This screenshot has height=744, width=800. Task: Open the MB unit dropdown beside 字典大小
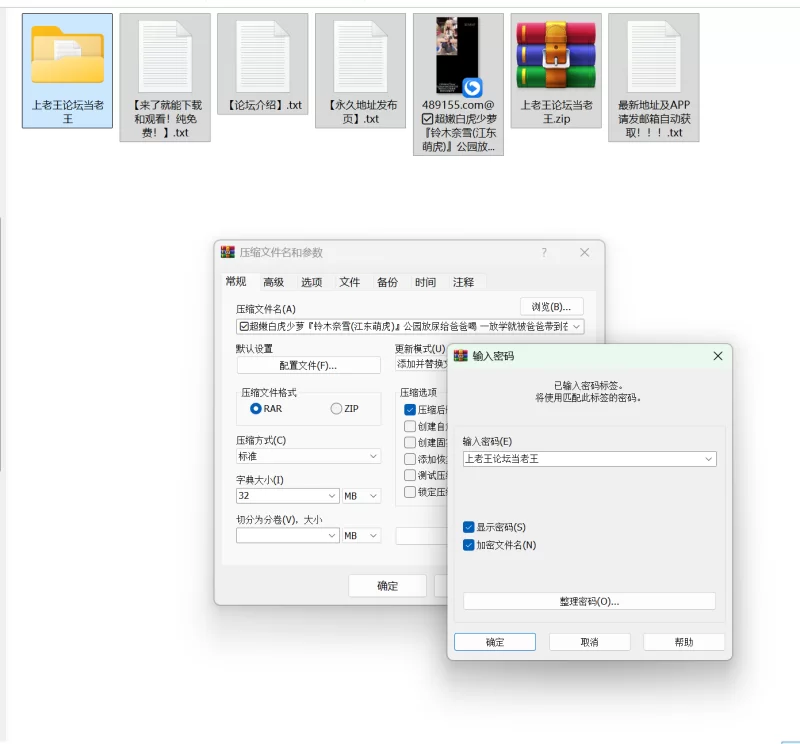pyautogui.click(x=361, y=495)
